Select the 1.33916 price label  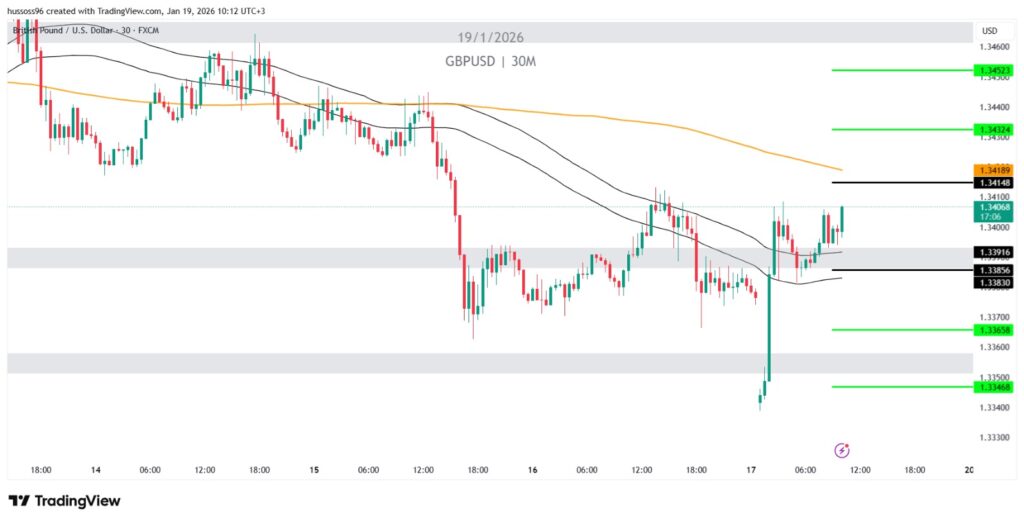coord(994,252)
